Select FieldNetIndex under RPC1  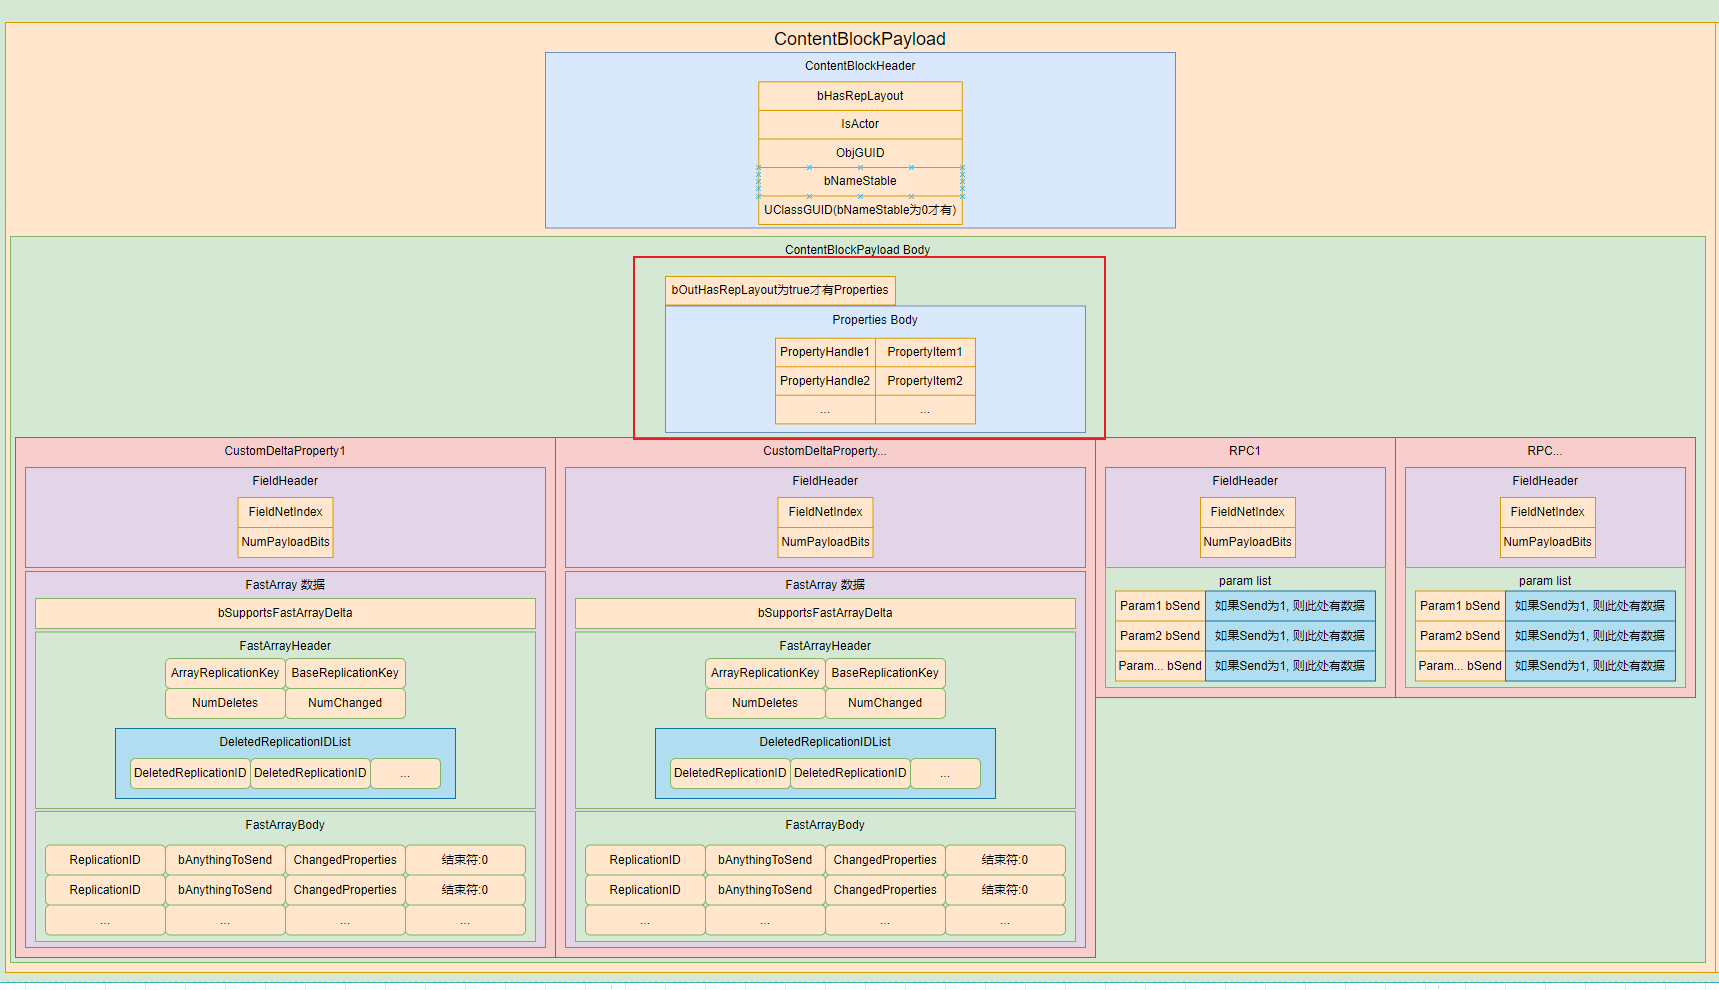pos(1247,512)
